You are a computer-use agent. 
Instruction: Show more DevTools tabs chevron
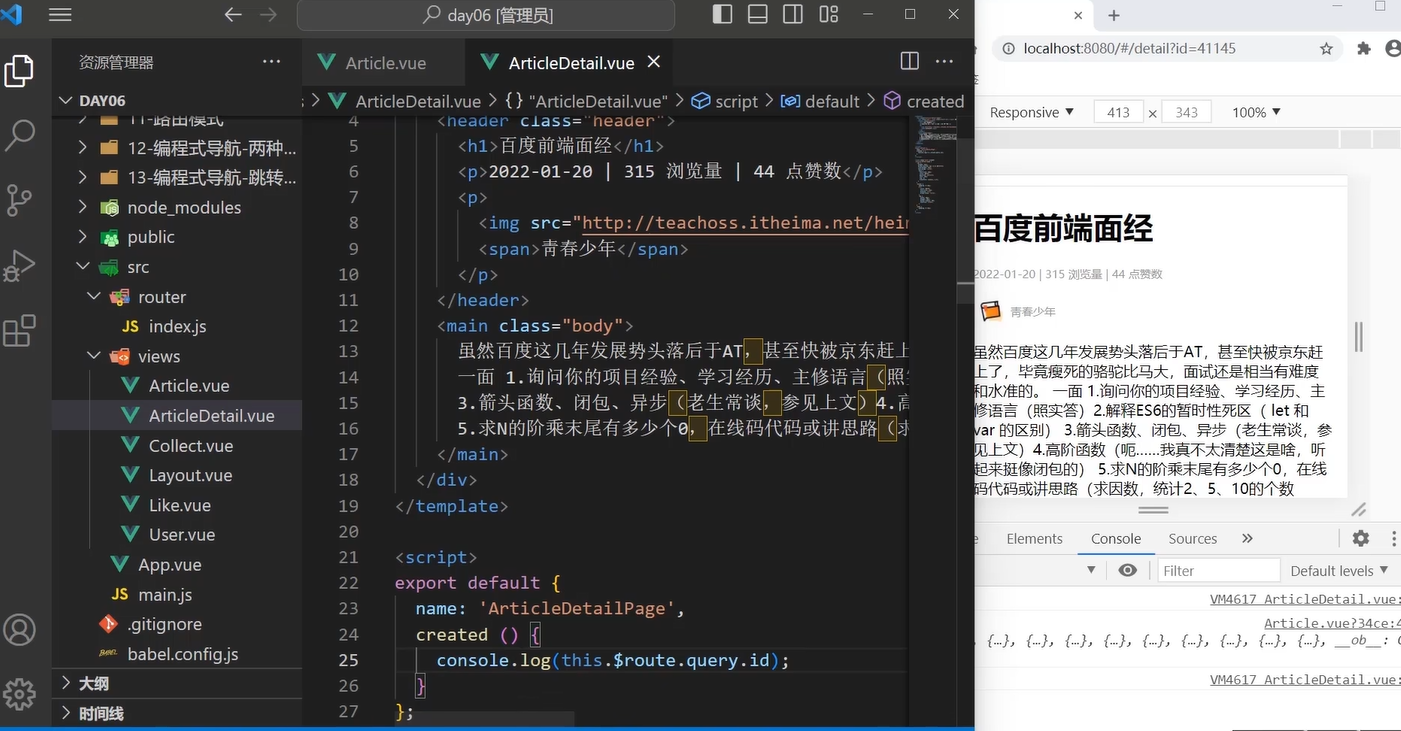click(x=1247, y=538)
